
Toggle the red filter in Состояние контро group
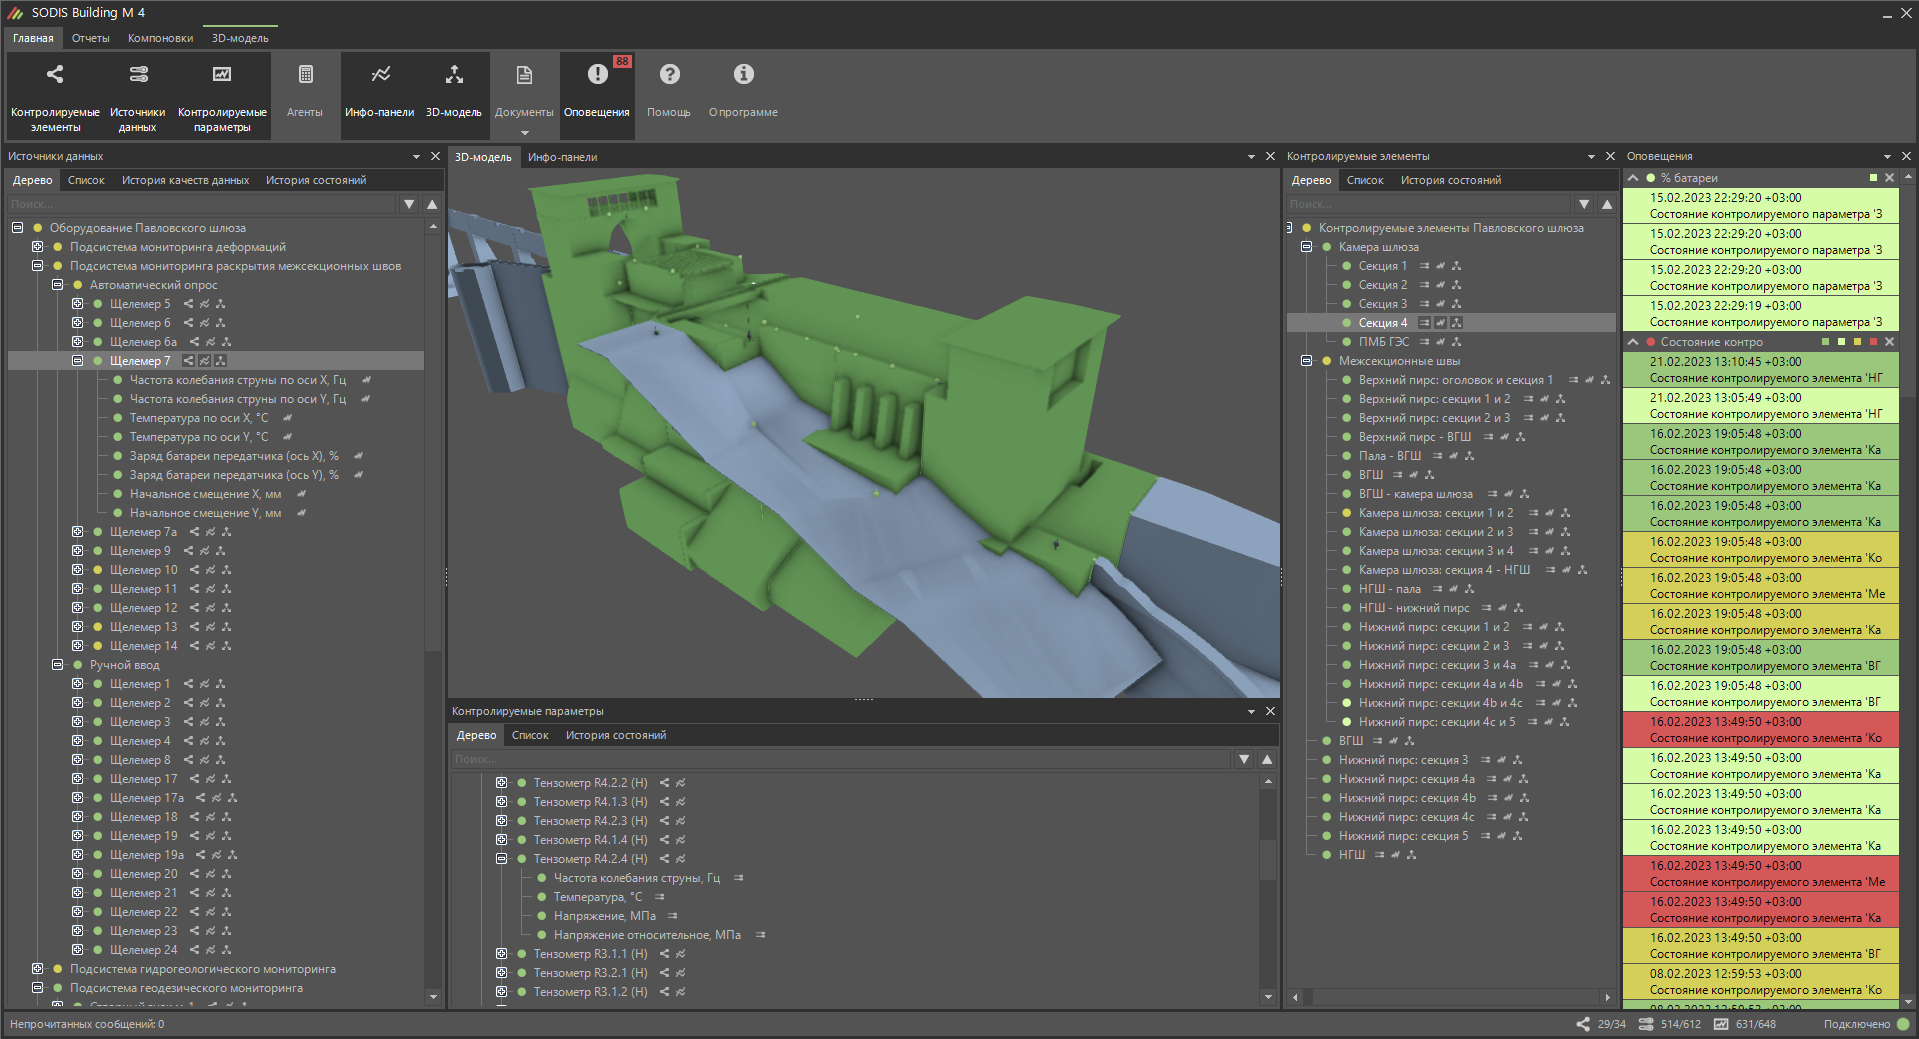[x=1873, y=342]
